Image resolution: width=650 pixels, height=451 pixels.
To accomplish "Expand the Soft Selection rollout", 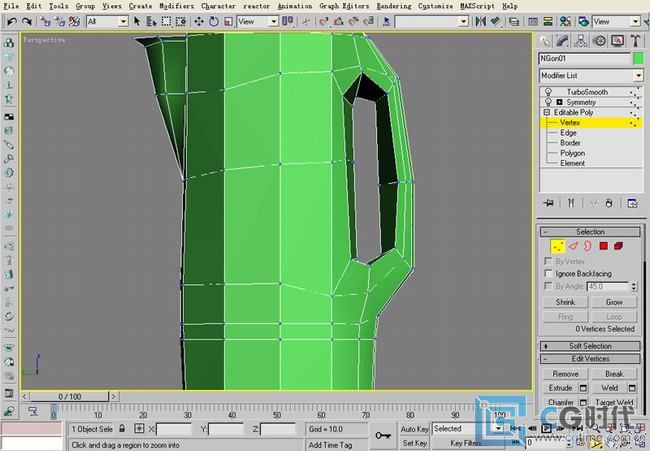I will 590,346.
